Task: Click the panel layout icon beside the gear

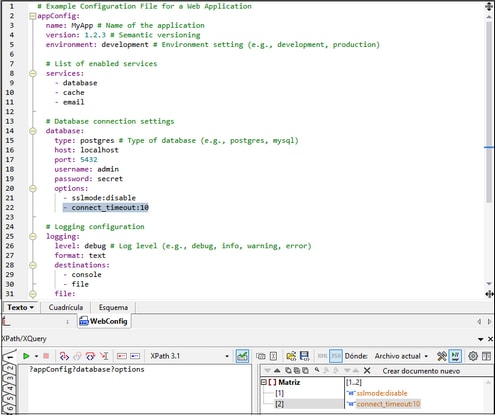Action: (486, 356)
